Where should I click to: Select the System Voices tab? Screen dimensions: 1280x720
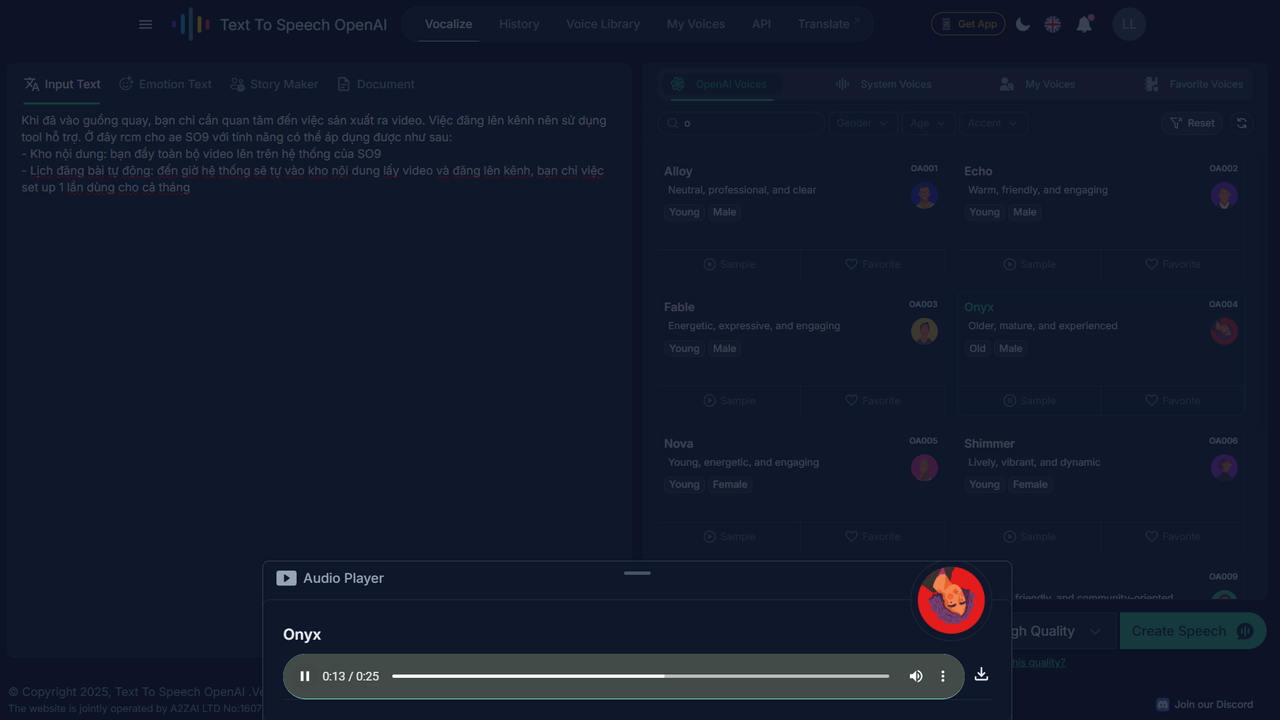click(884, 84)
